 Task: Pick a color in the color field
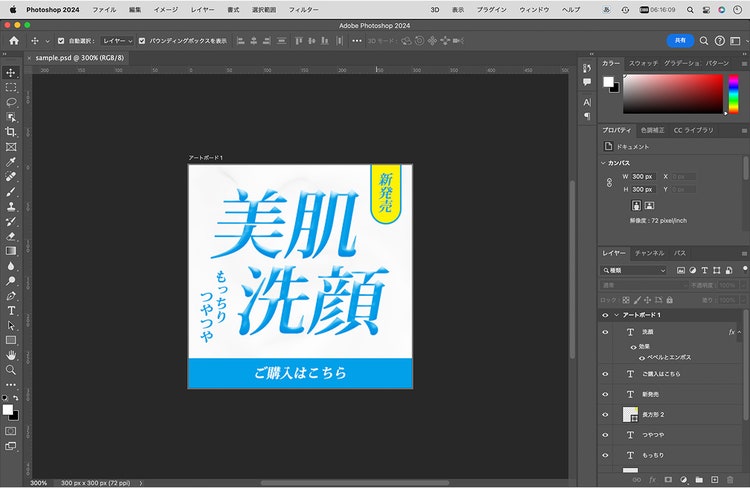673,94
